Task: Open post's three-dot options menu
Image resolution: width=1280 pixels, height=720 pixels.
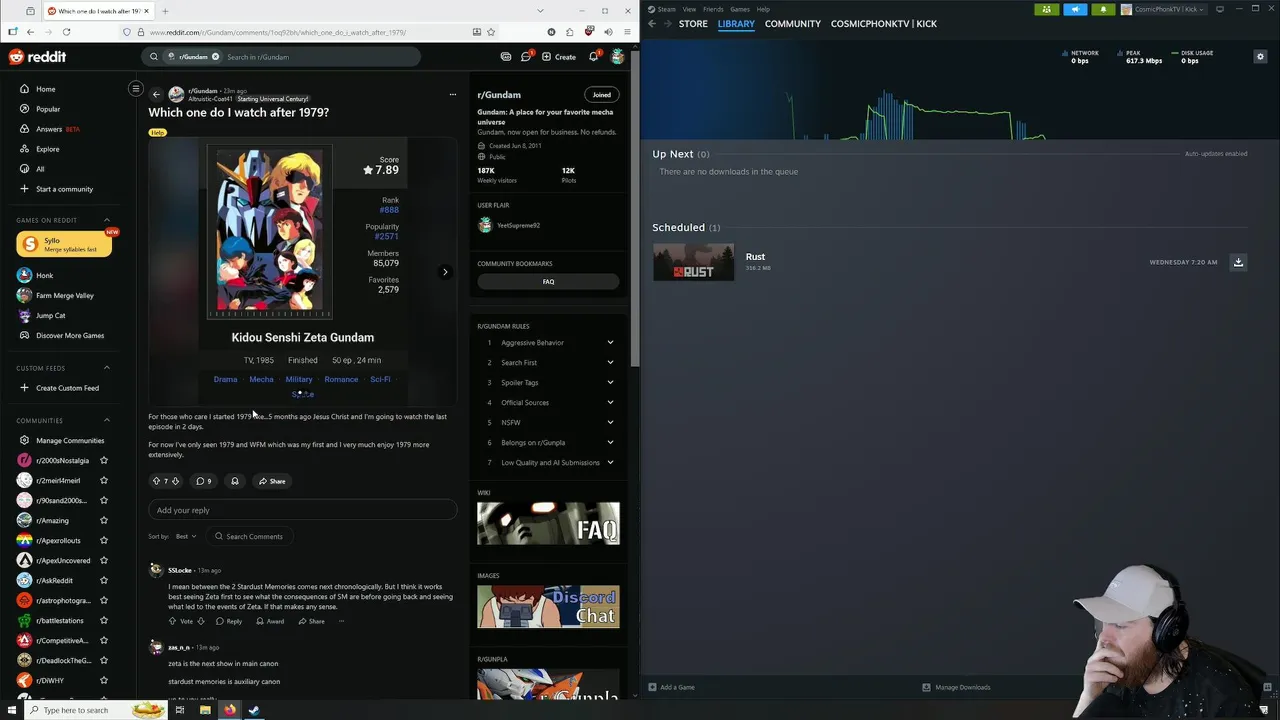Action: (453, 94)
